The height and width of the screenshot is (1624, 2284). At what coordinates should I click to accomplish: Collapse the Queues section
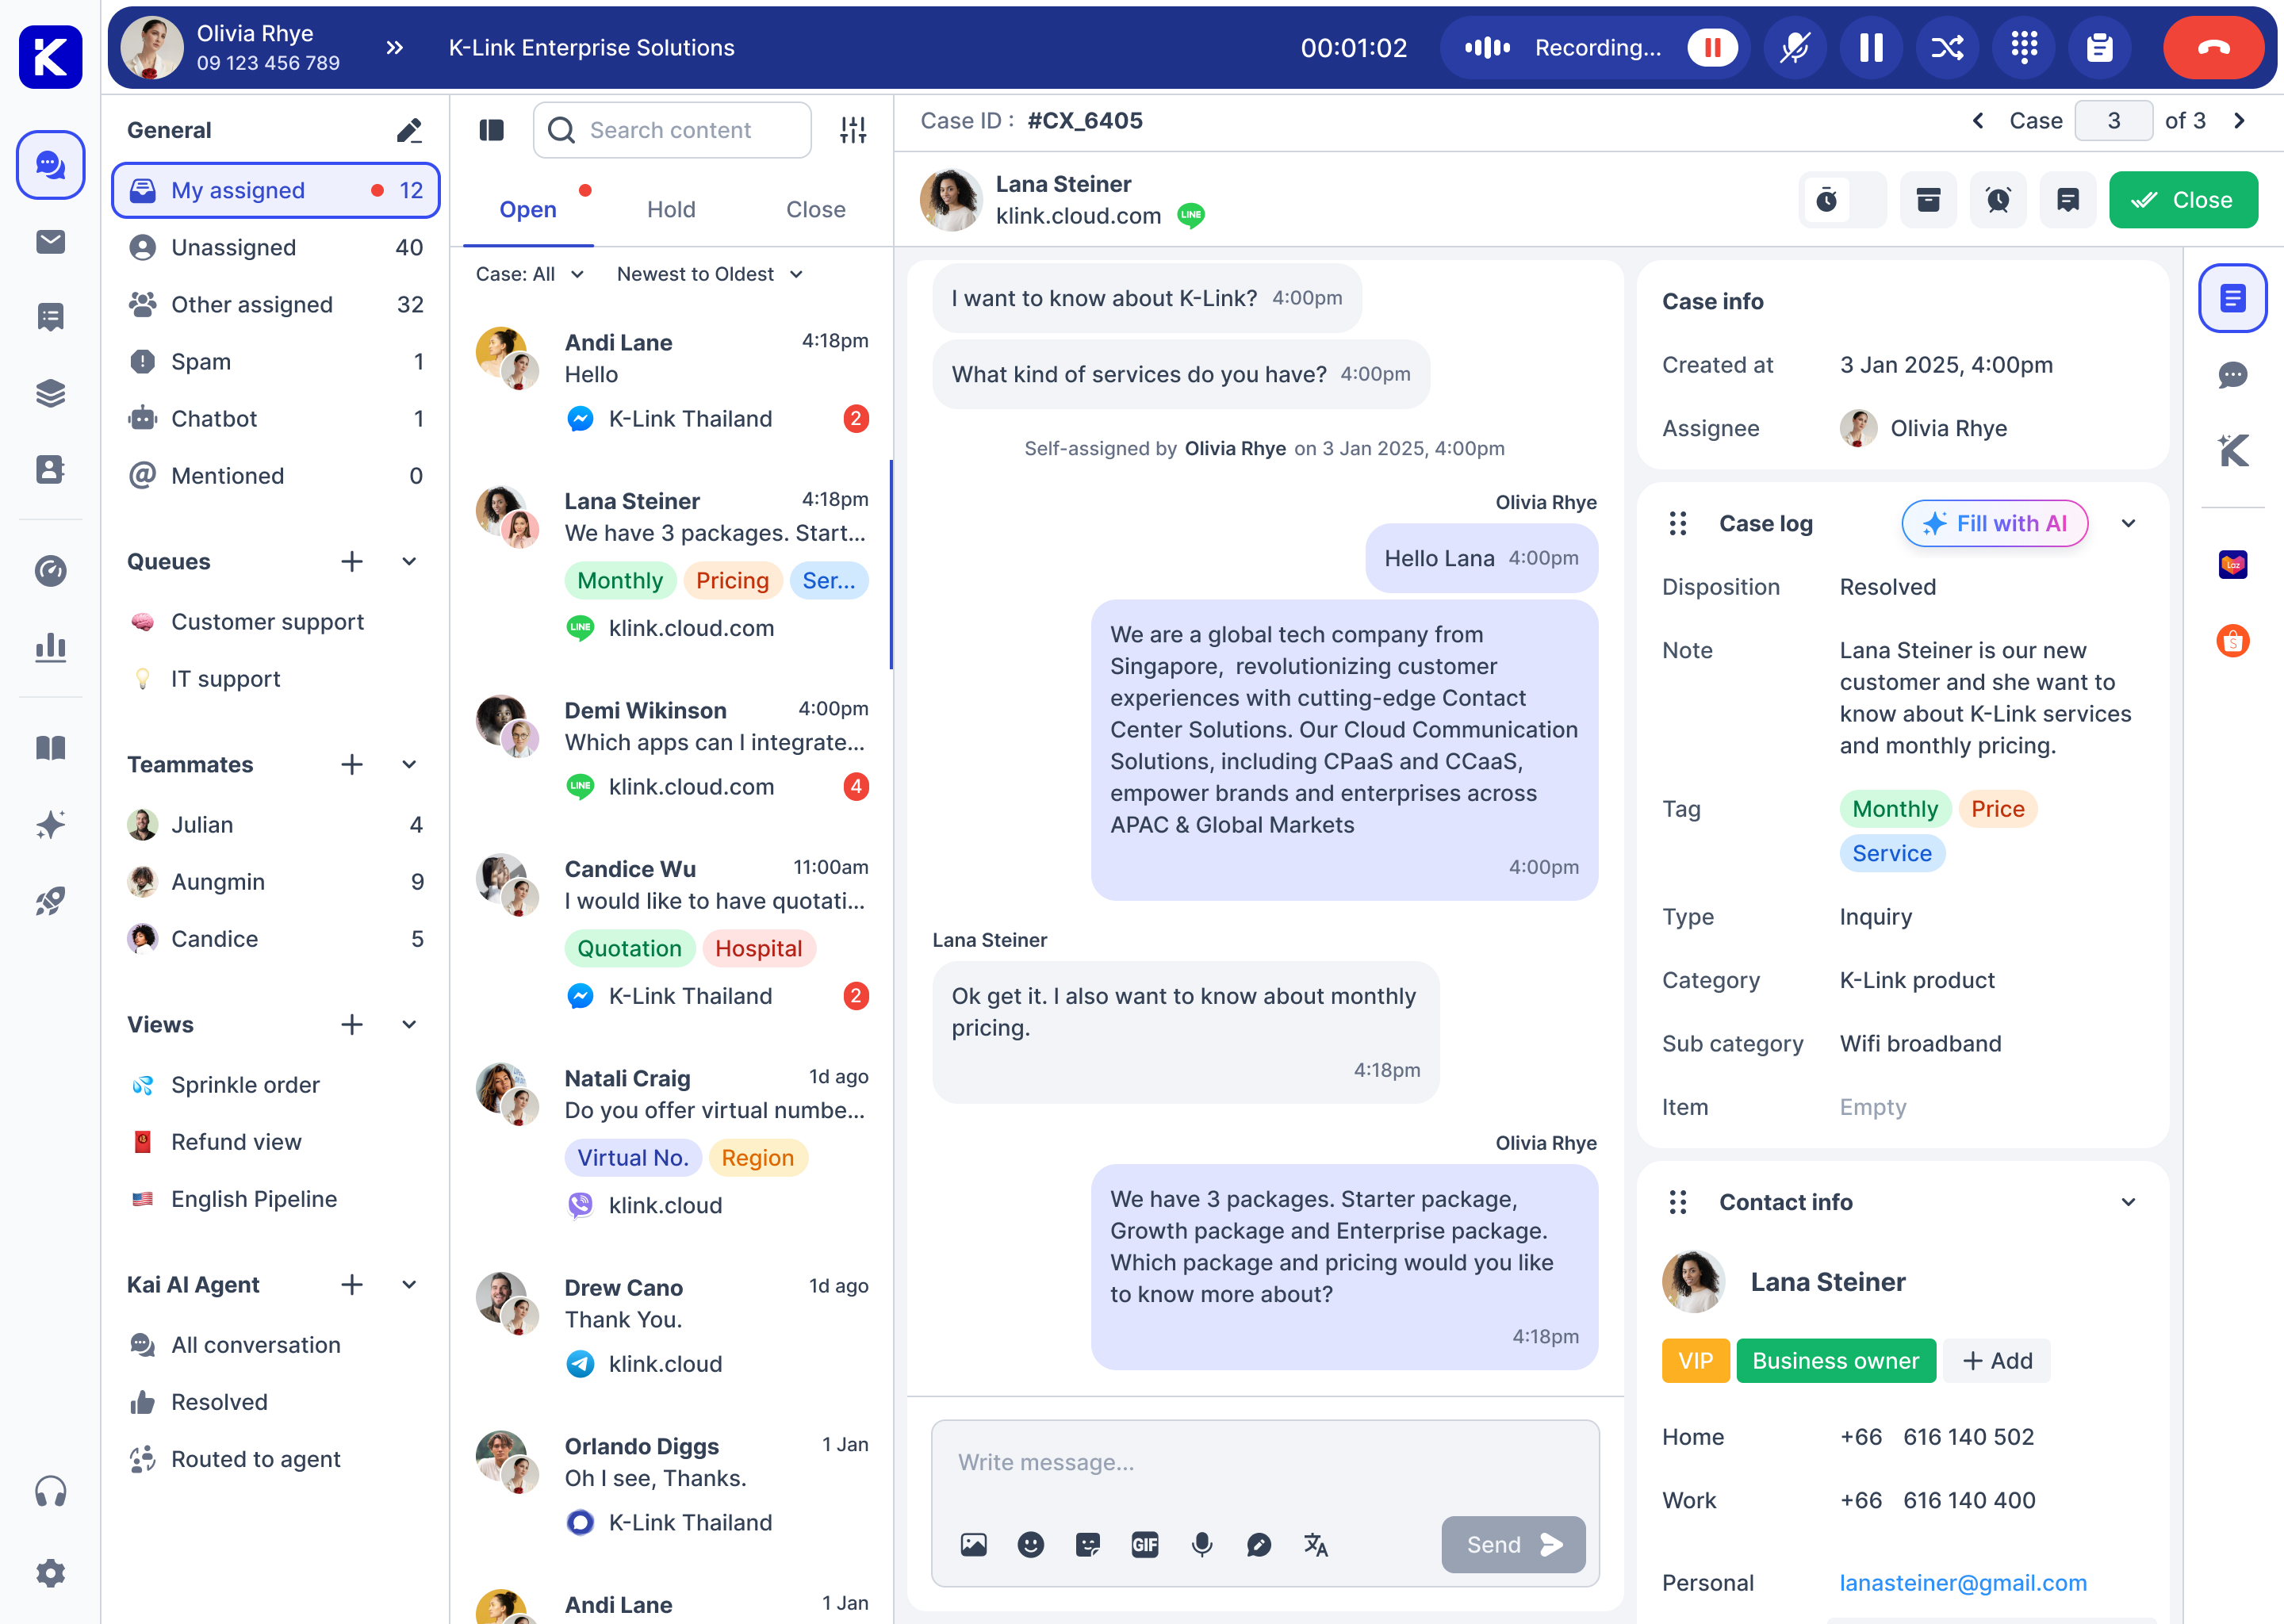click(409, 561)
